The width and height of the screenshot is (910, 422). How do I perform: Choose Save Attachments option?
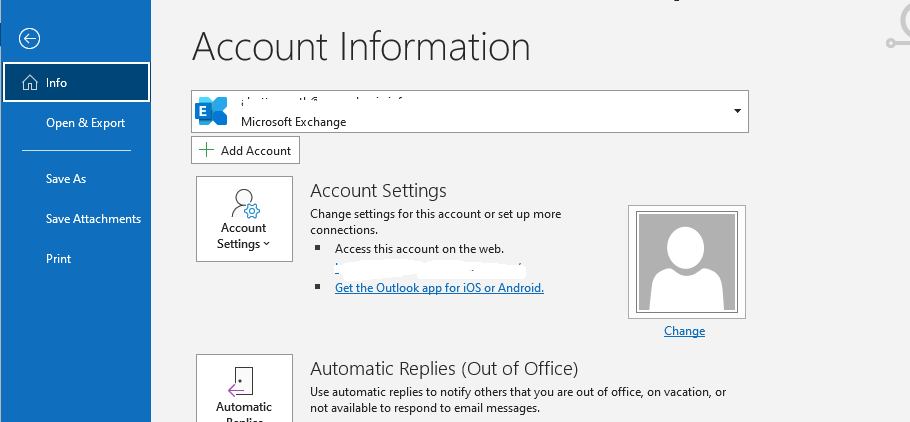tap(93, 219)
